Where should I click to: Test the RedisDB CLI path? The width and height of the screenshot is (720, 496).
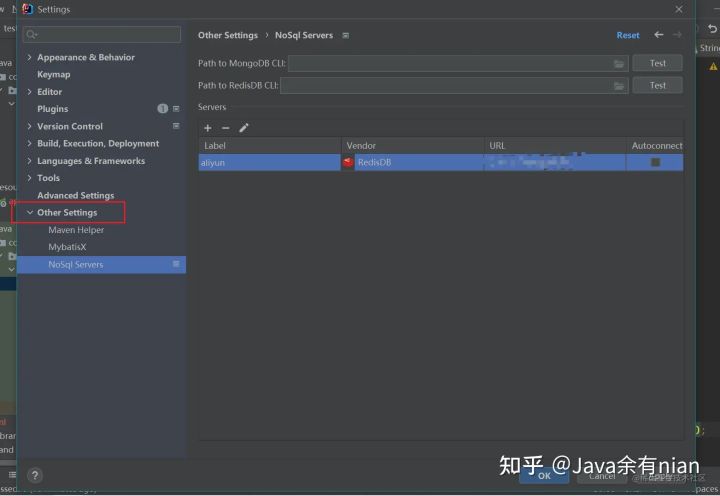658,85
